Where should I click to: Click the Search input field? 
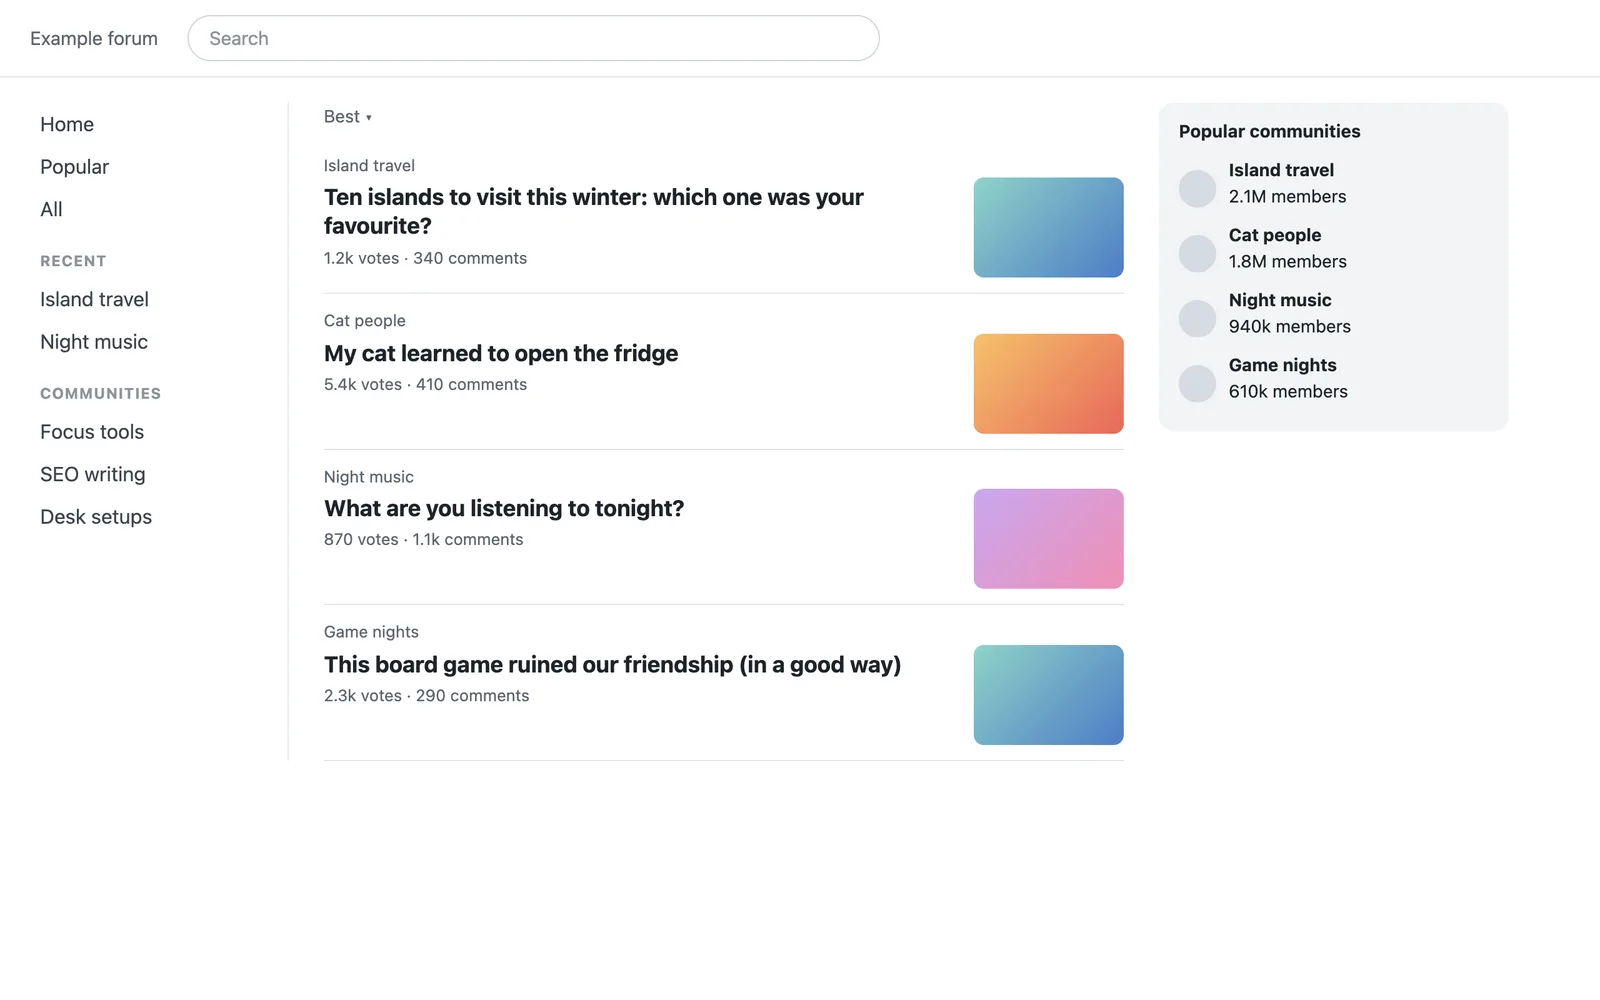[533, 38]
